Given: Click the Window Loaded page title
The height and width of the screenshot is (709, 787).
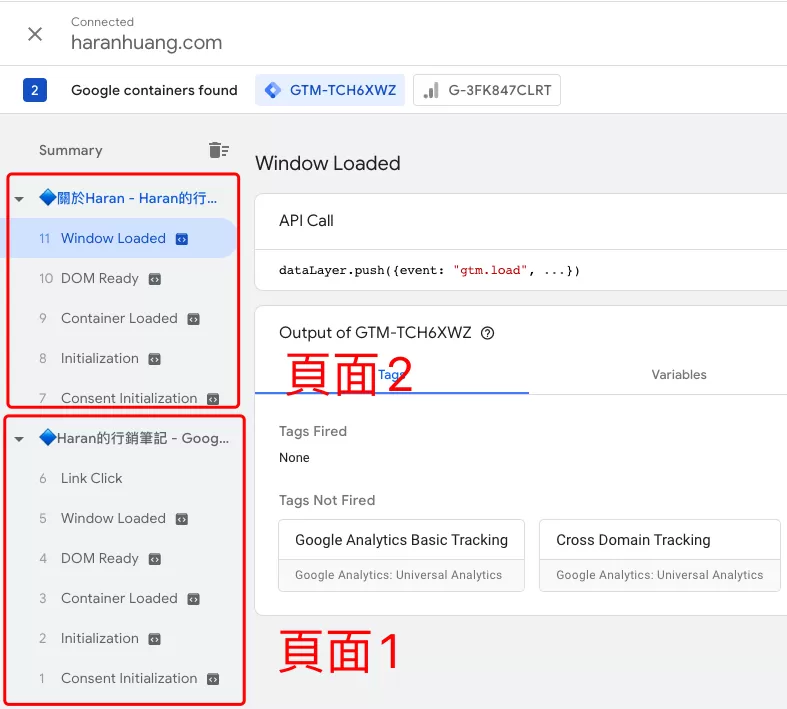Looking at the screenshot, I should (328, 164).
